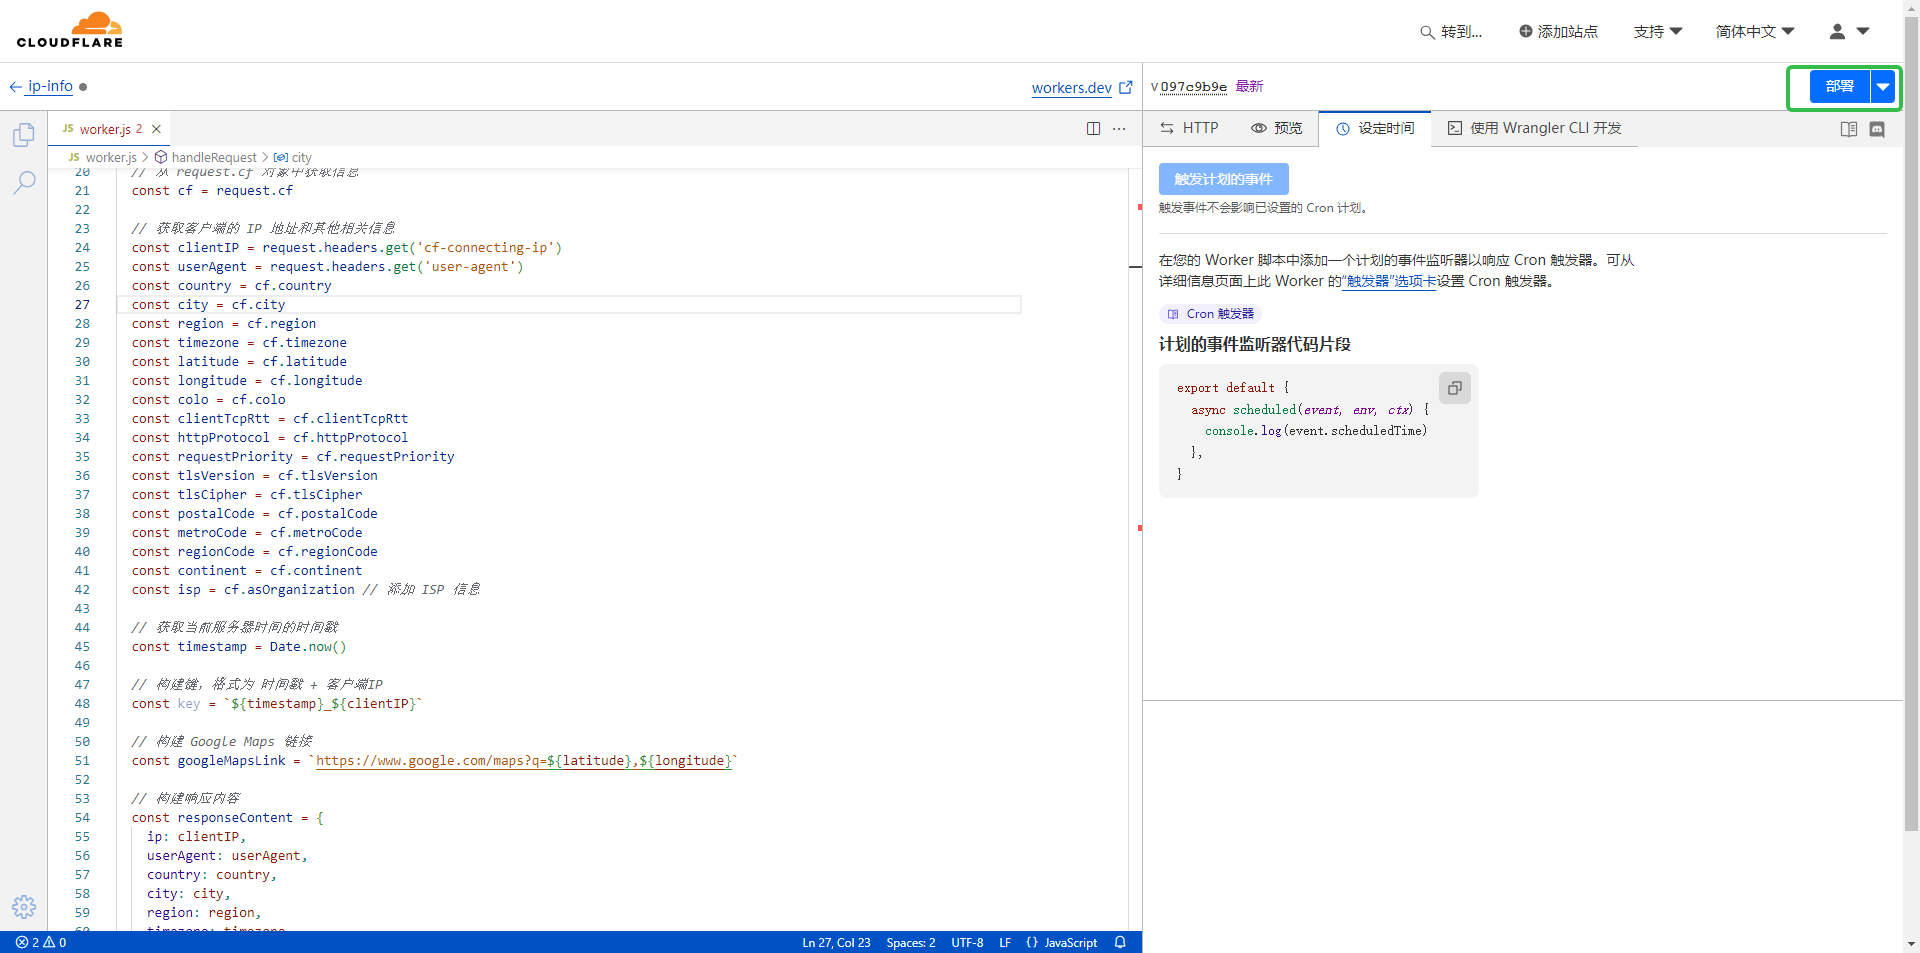Click UTF-8 encoding status entry
1920x953 pixels.
(x=967, y=942)
